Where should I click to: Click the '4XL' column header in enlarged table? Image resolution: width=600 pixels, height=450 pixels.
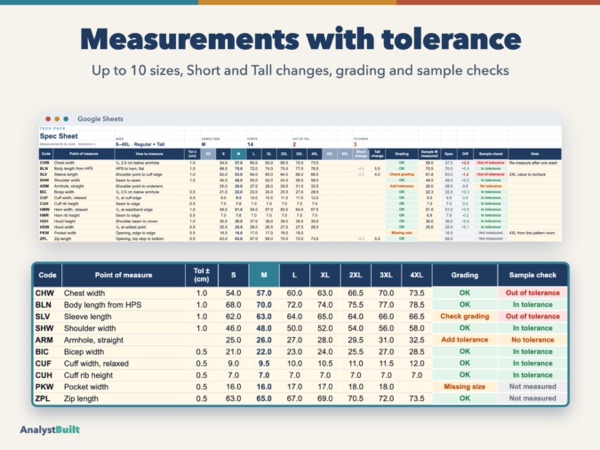click(x=417, y=275)
